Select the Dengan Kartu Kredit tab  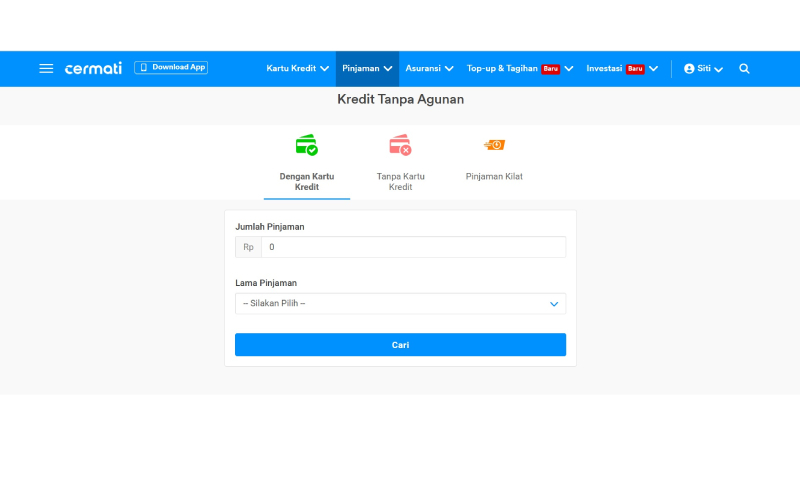click(x=307, y=181)
